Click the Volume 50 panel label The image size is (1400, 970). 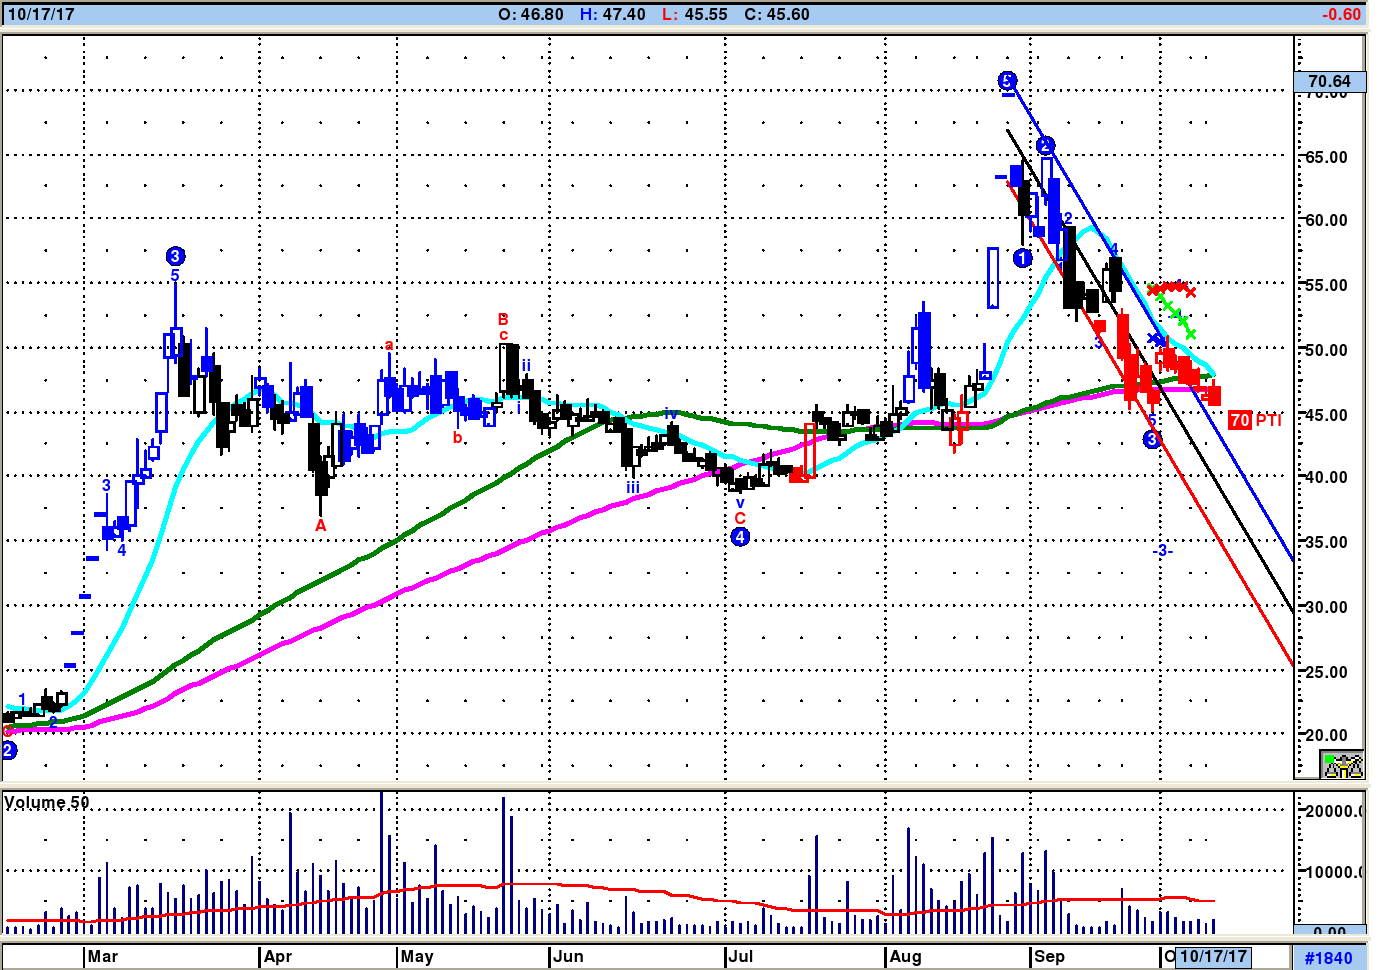(x=46, y=802)
